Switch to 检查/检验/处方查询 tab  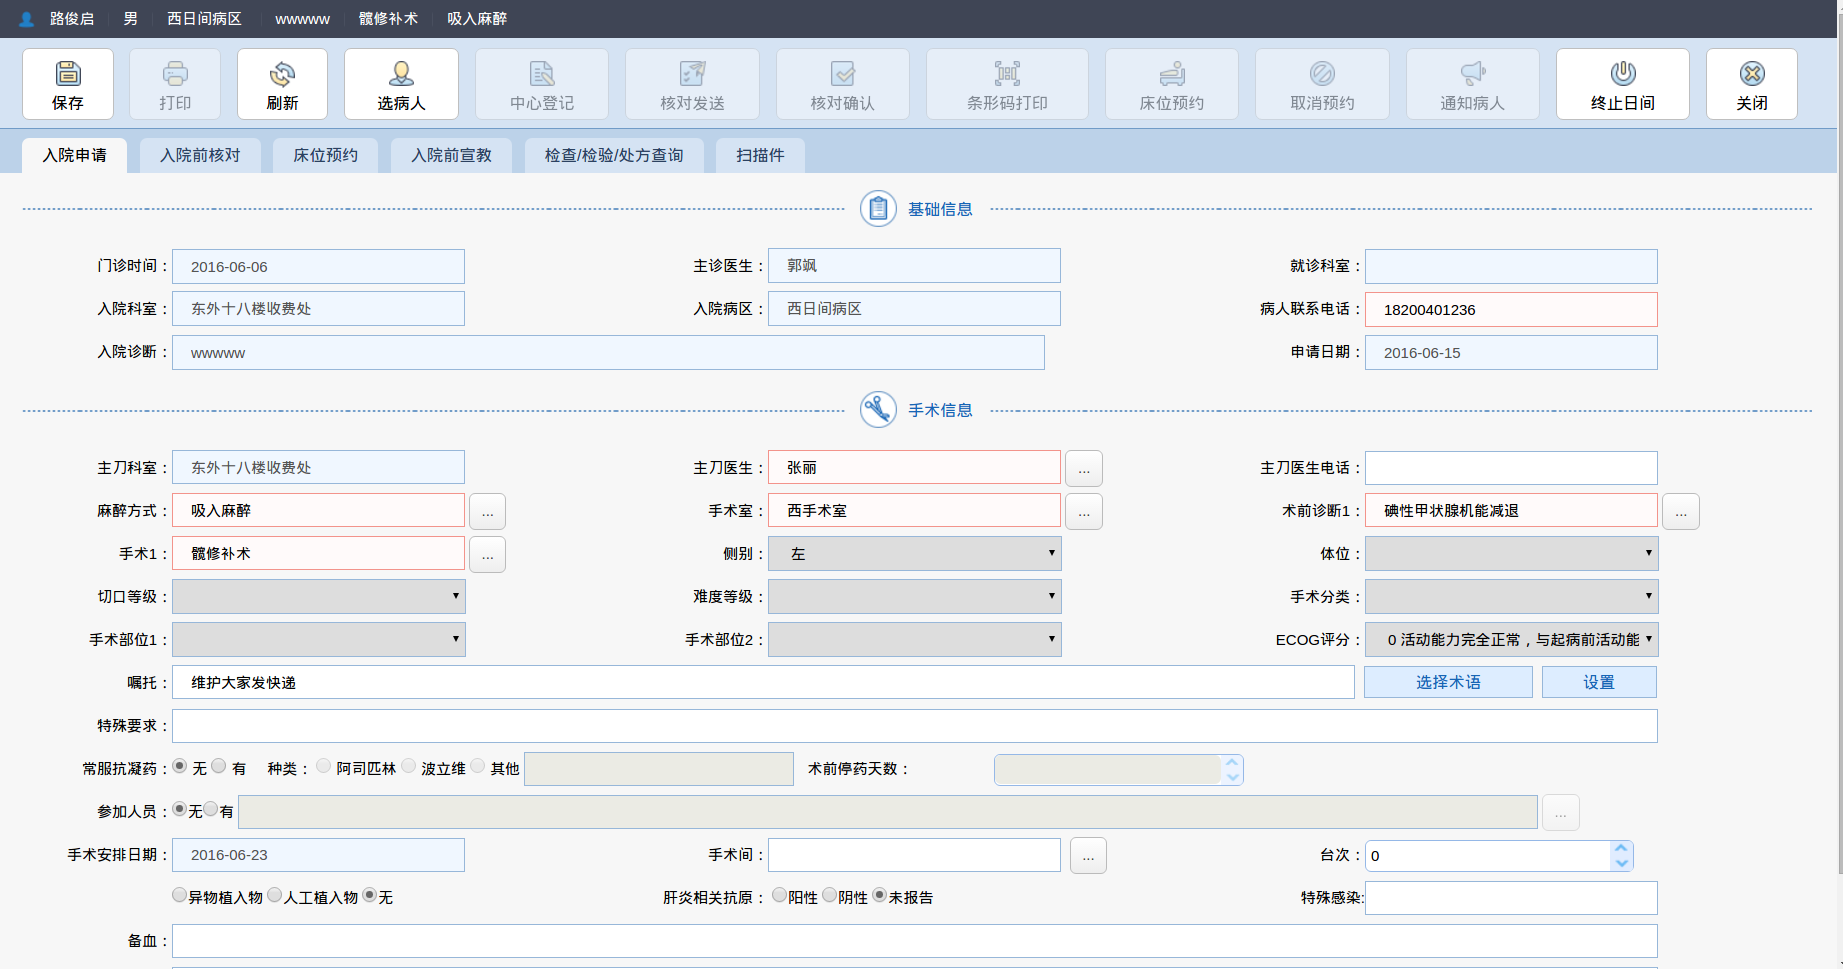(614, 156)
